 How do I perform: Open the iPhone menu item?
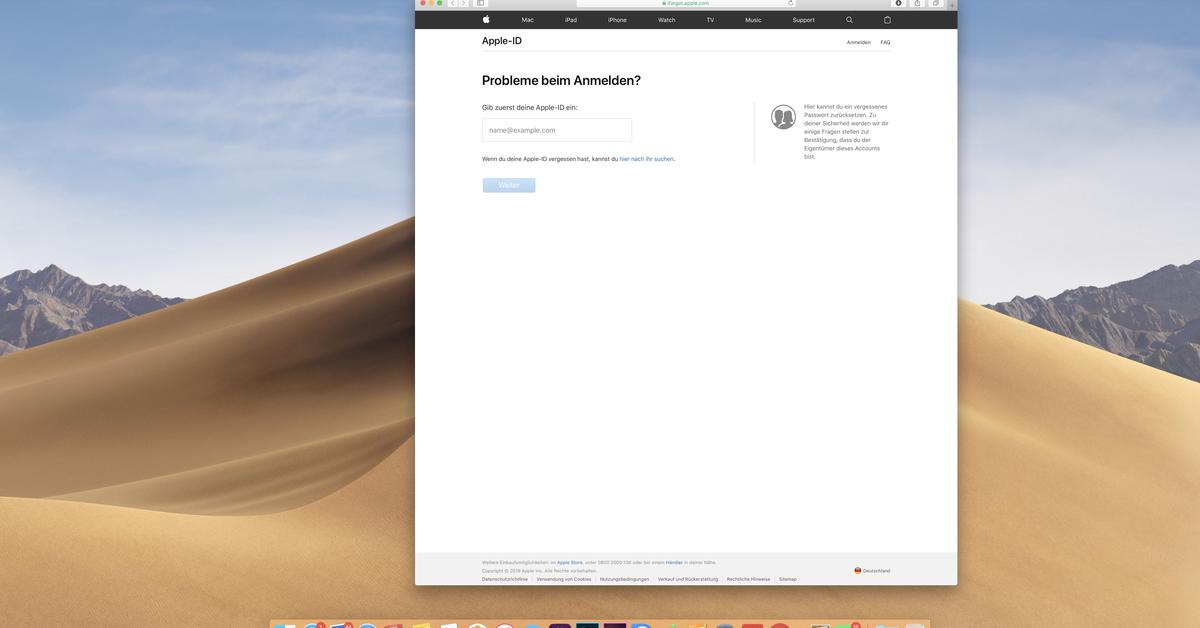617,20
